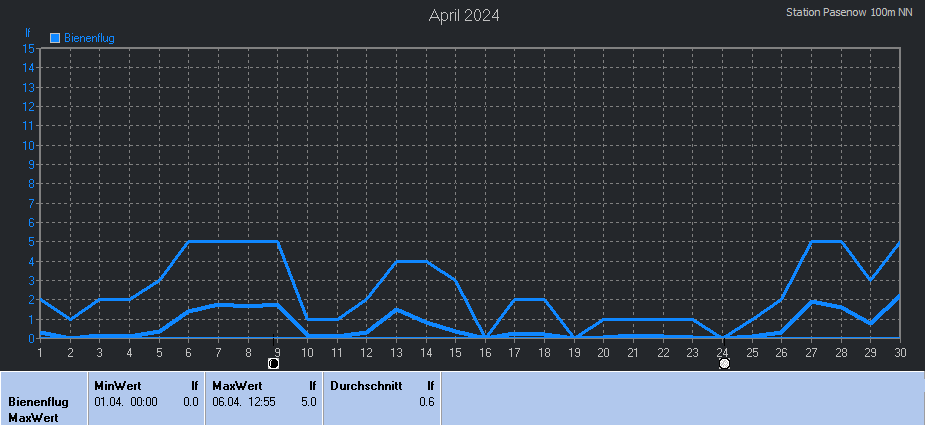Click day 30 on the x-axis
This screenshot has width=925, height=425.
coord(900,353)
